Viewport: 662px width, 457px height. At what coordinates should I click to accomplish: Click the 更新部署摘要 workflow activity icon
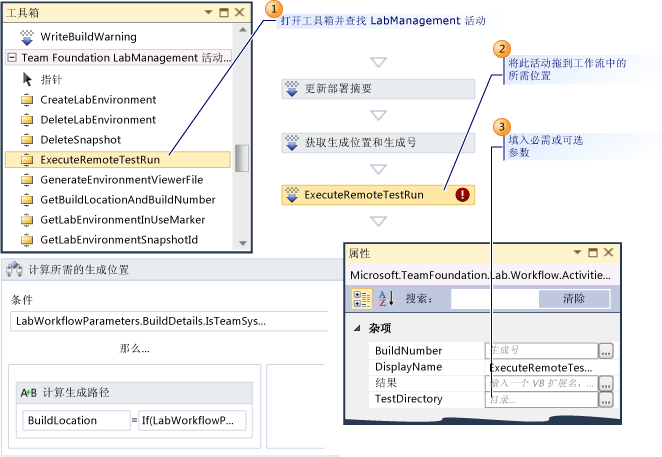point(292,89)
